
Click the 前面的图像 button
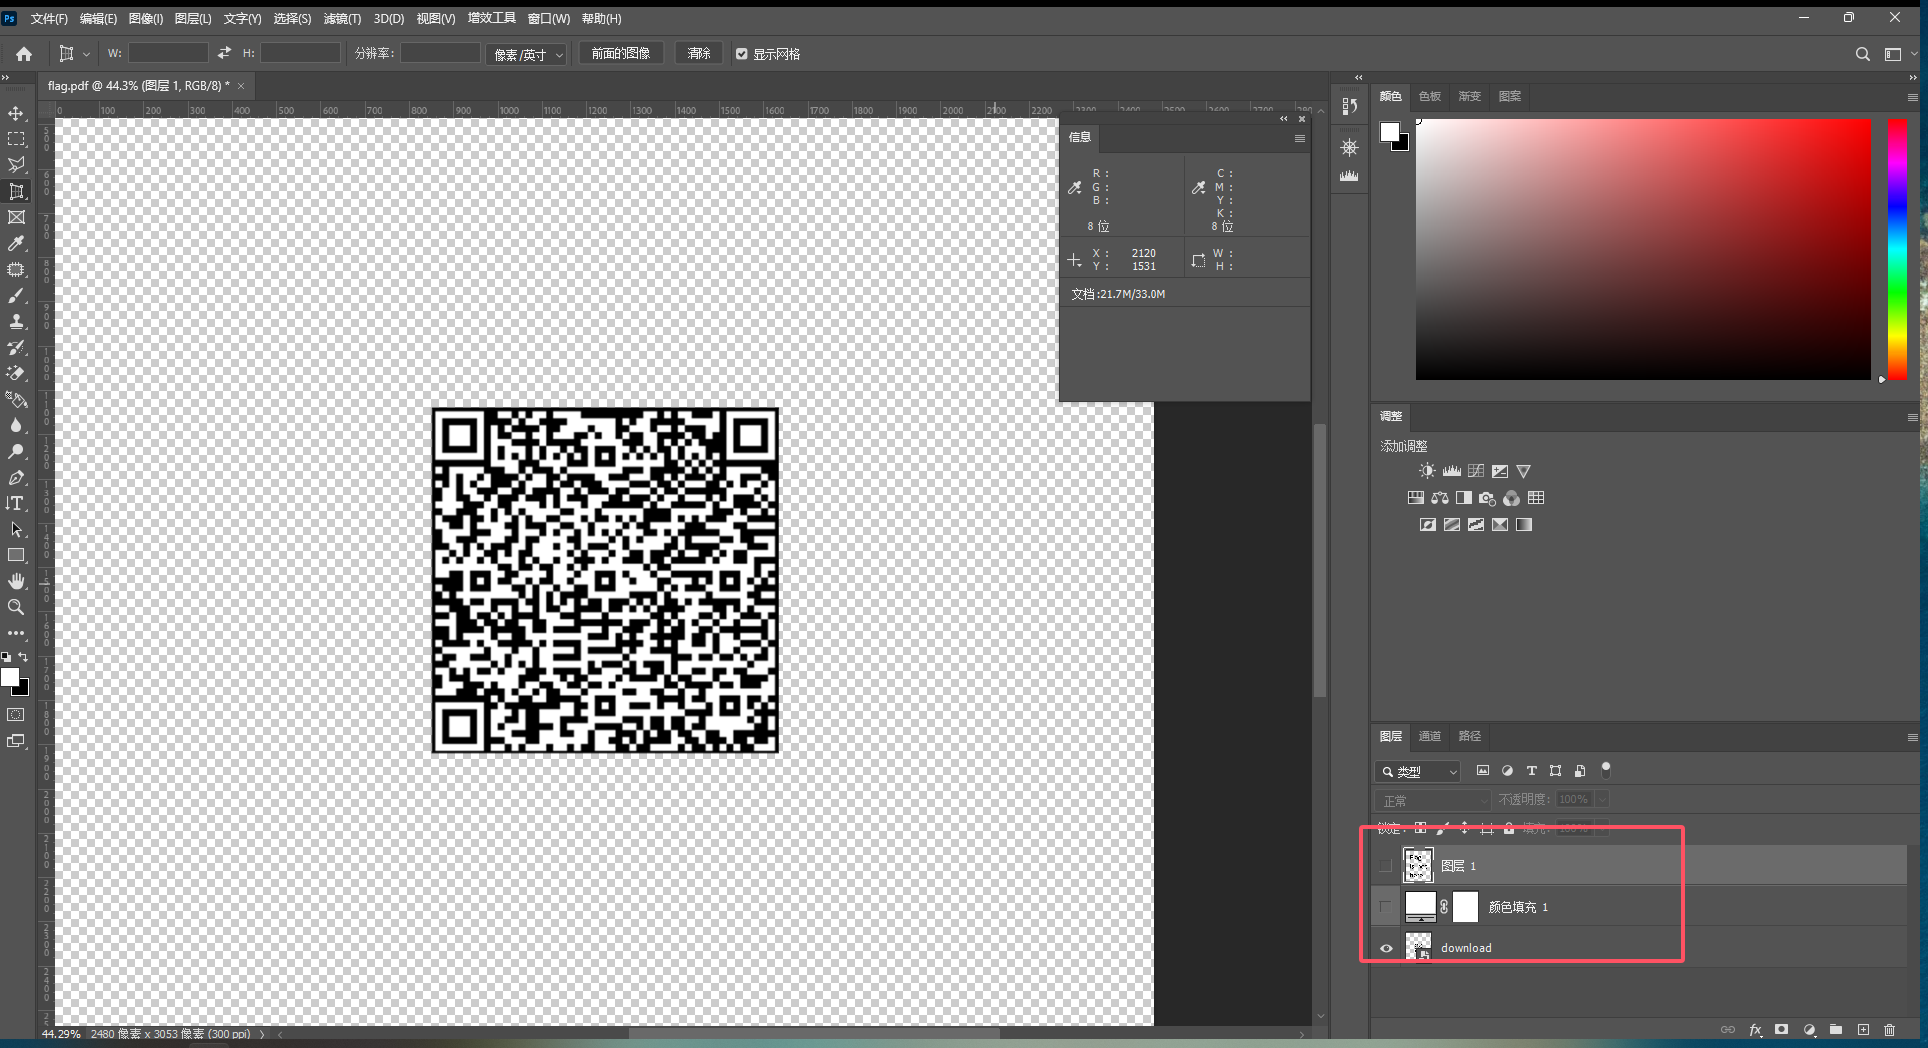click(621, 53)
